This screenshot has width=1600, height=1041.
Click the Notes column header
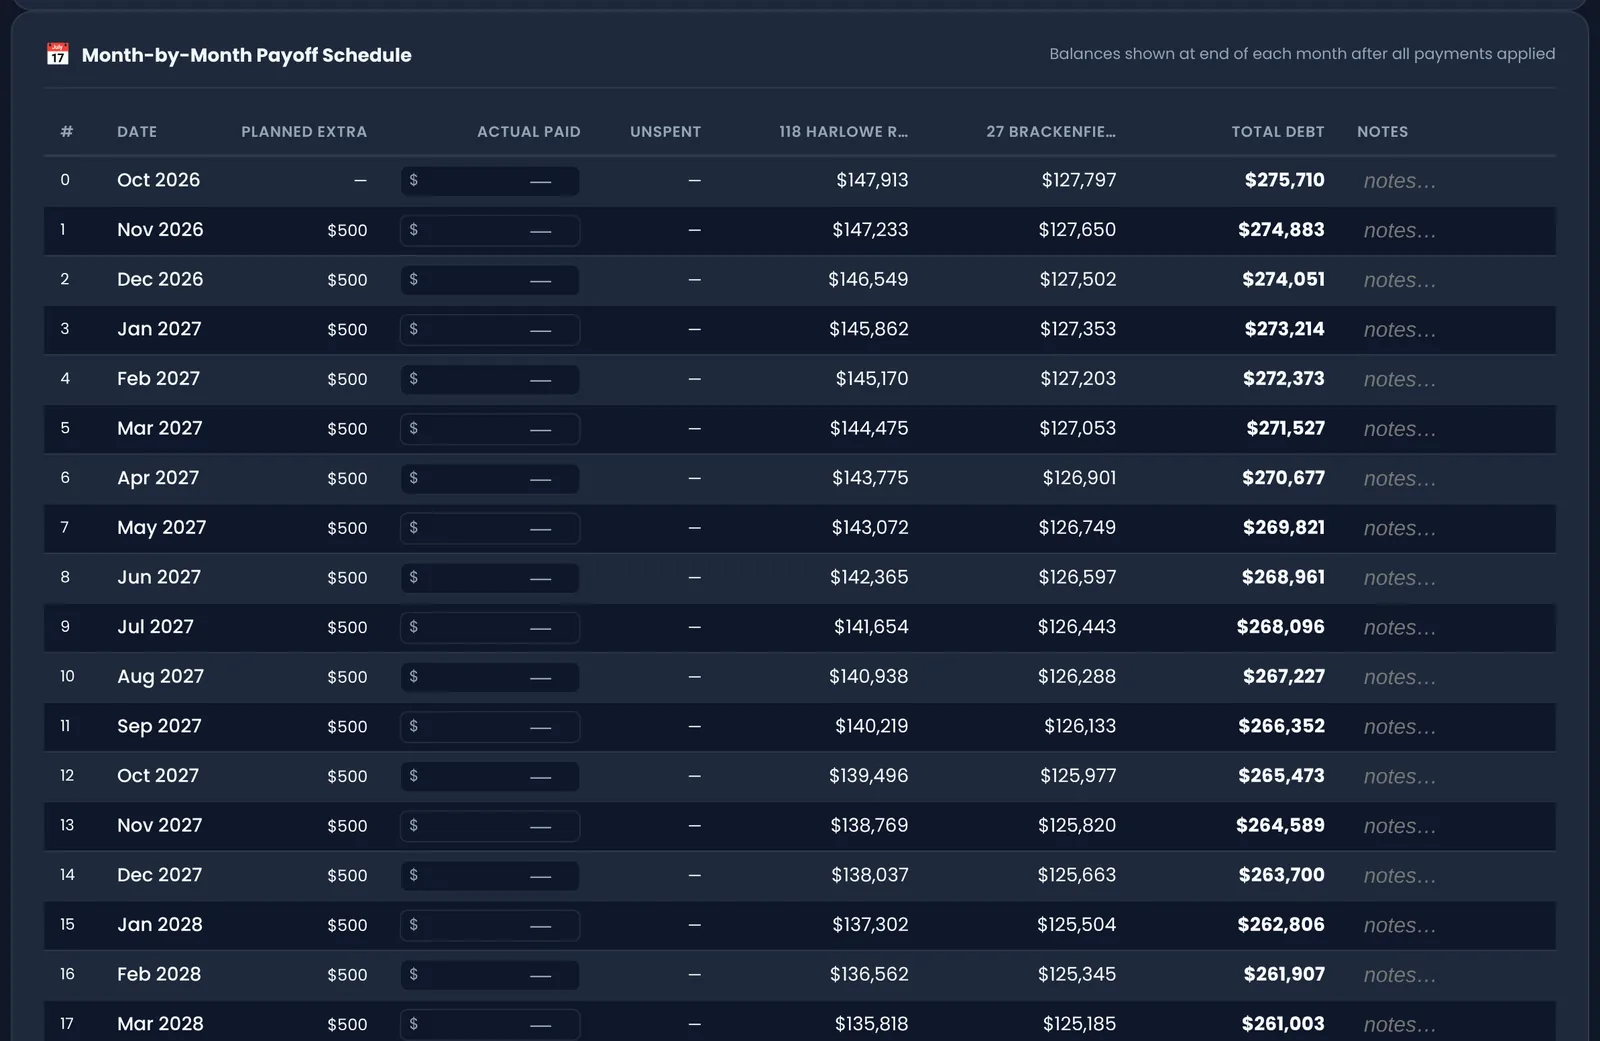click(1382, 132)
